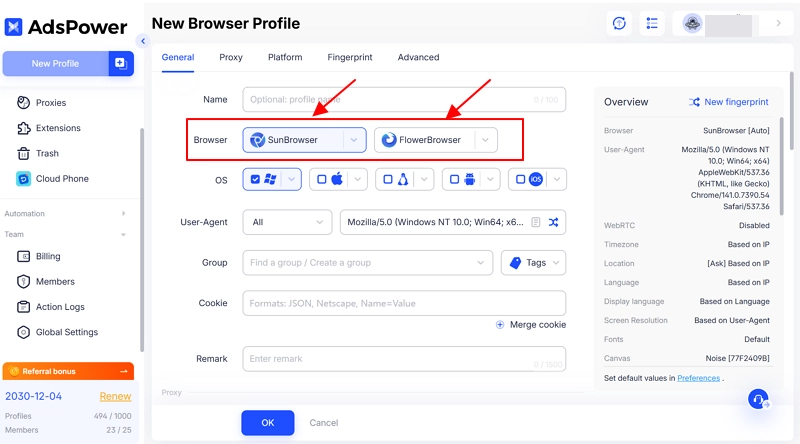Image resolution: width=800 pixels, height=444 pixels.
Task: Confirm with the OK button
Action: [x=268, y=423]
